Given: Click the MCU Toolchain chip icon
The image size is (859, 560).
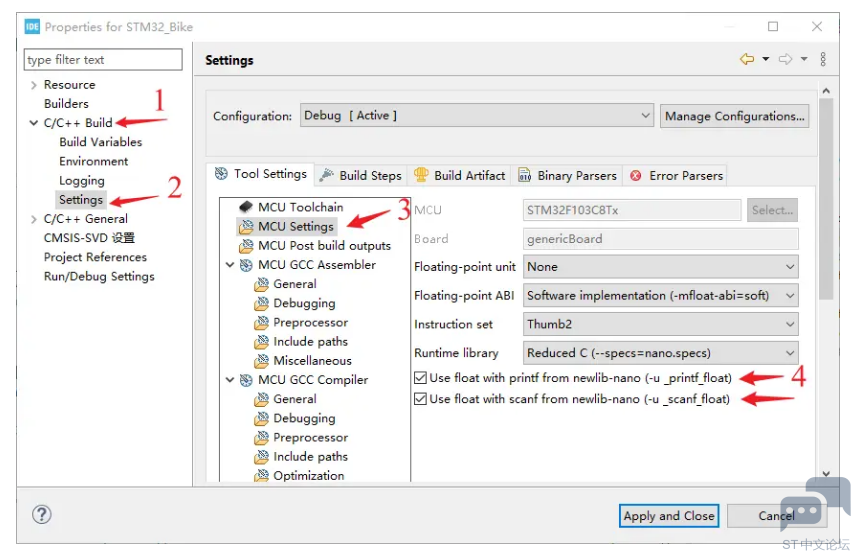Looking at the screenshot, I should (246, 207).
